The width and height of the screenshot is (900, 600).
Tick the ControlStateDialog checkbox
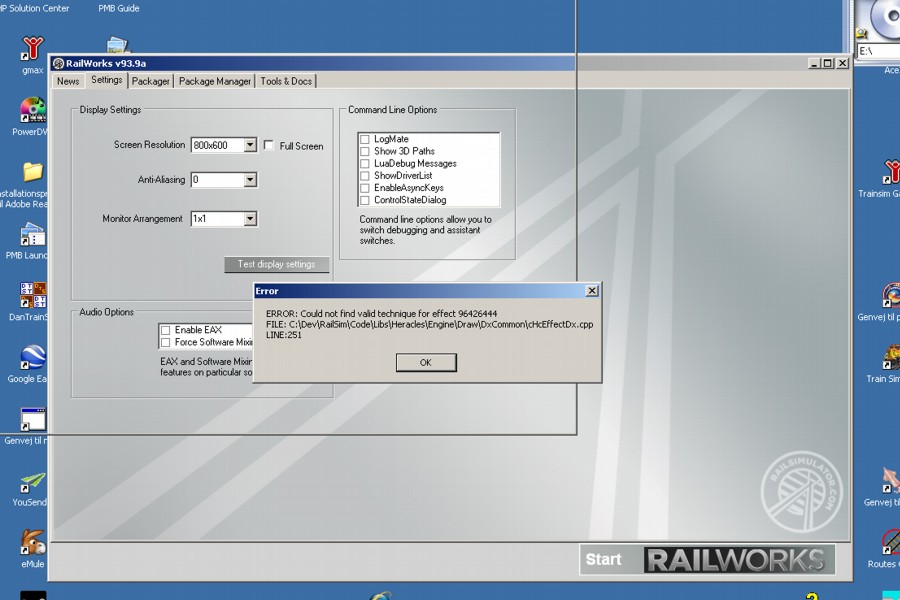point(364,200)
